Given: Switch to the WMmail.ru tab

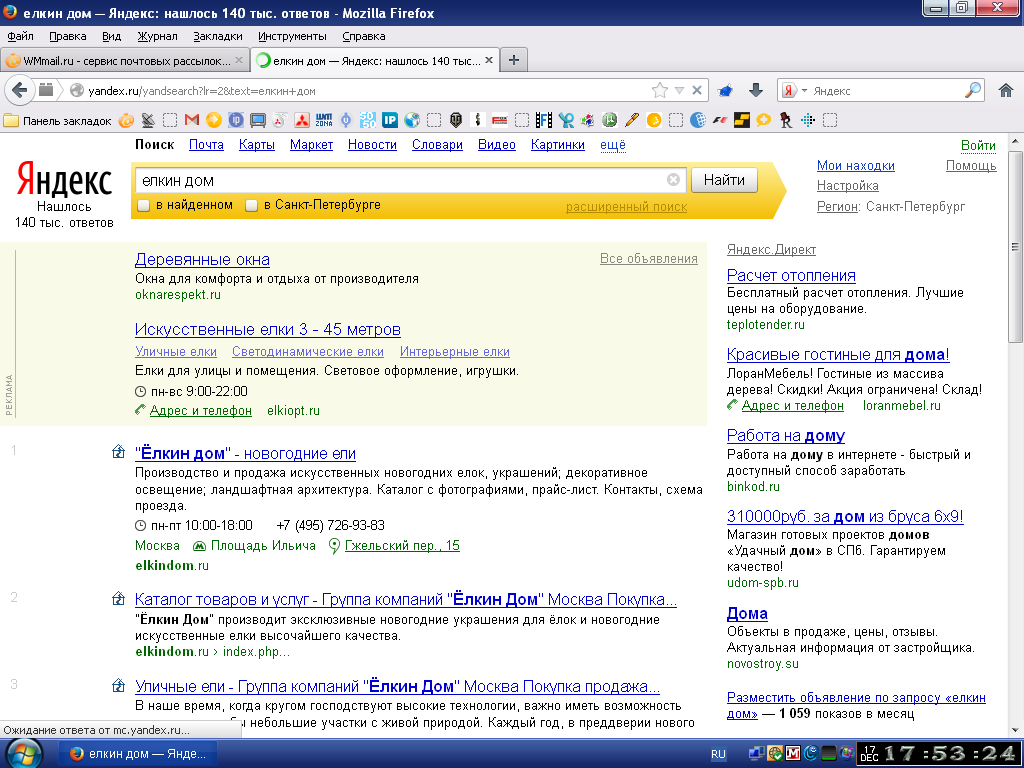Looking at the screenshot, I should [125, 61].
